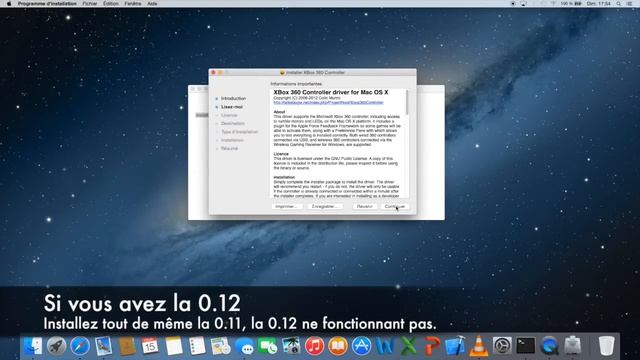This screenshot has height=360, width=640.
Task: Launch Safari compass icon in dock
Action: tap(80, 346)
